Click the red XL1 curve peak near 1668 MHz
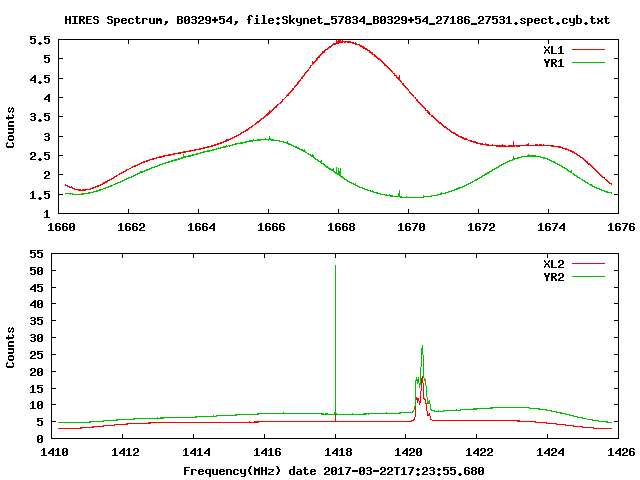Viewport: 640px width, 480px height. pos(343,42)
